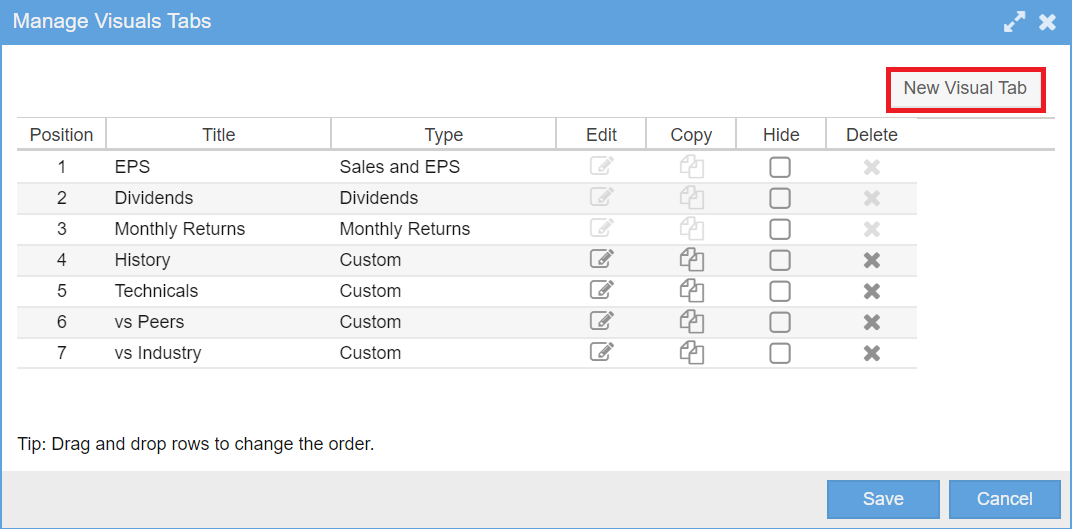Screen dimensions: 1072x529
Task: Copy the vs Peers visual tab
Action: coord(692,322)
